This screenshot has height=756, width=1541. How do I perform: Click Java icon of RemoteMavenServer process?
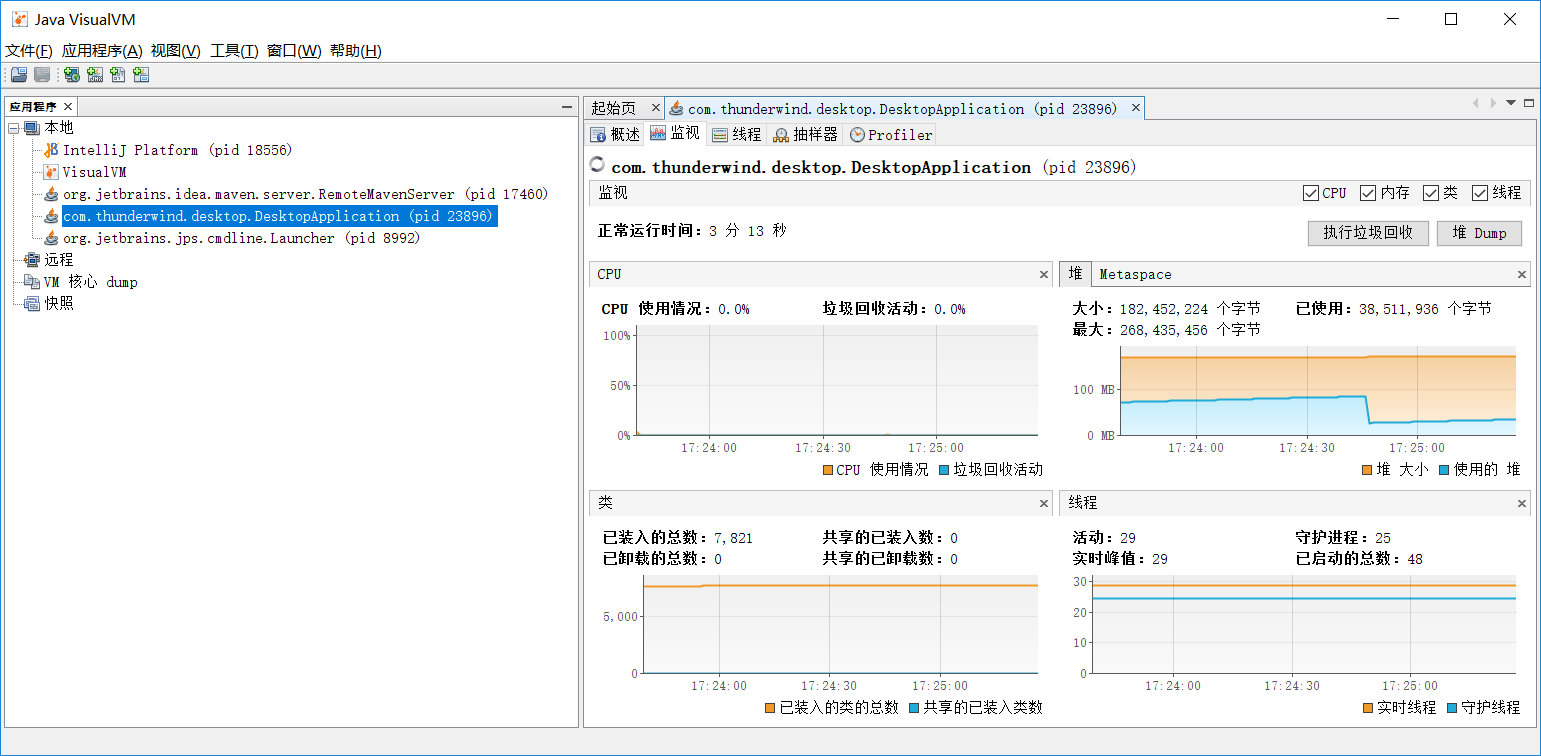[x=51, y=194]
